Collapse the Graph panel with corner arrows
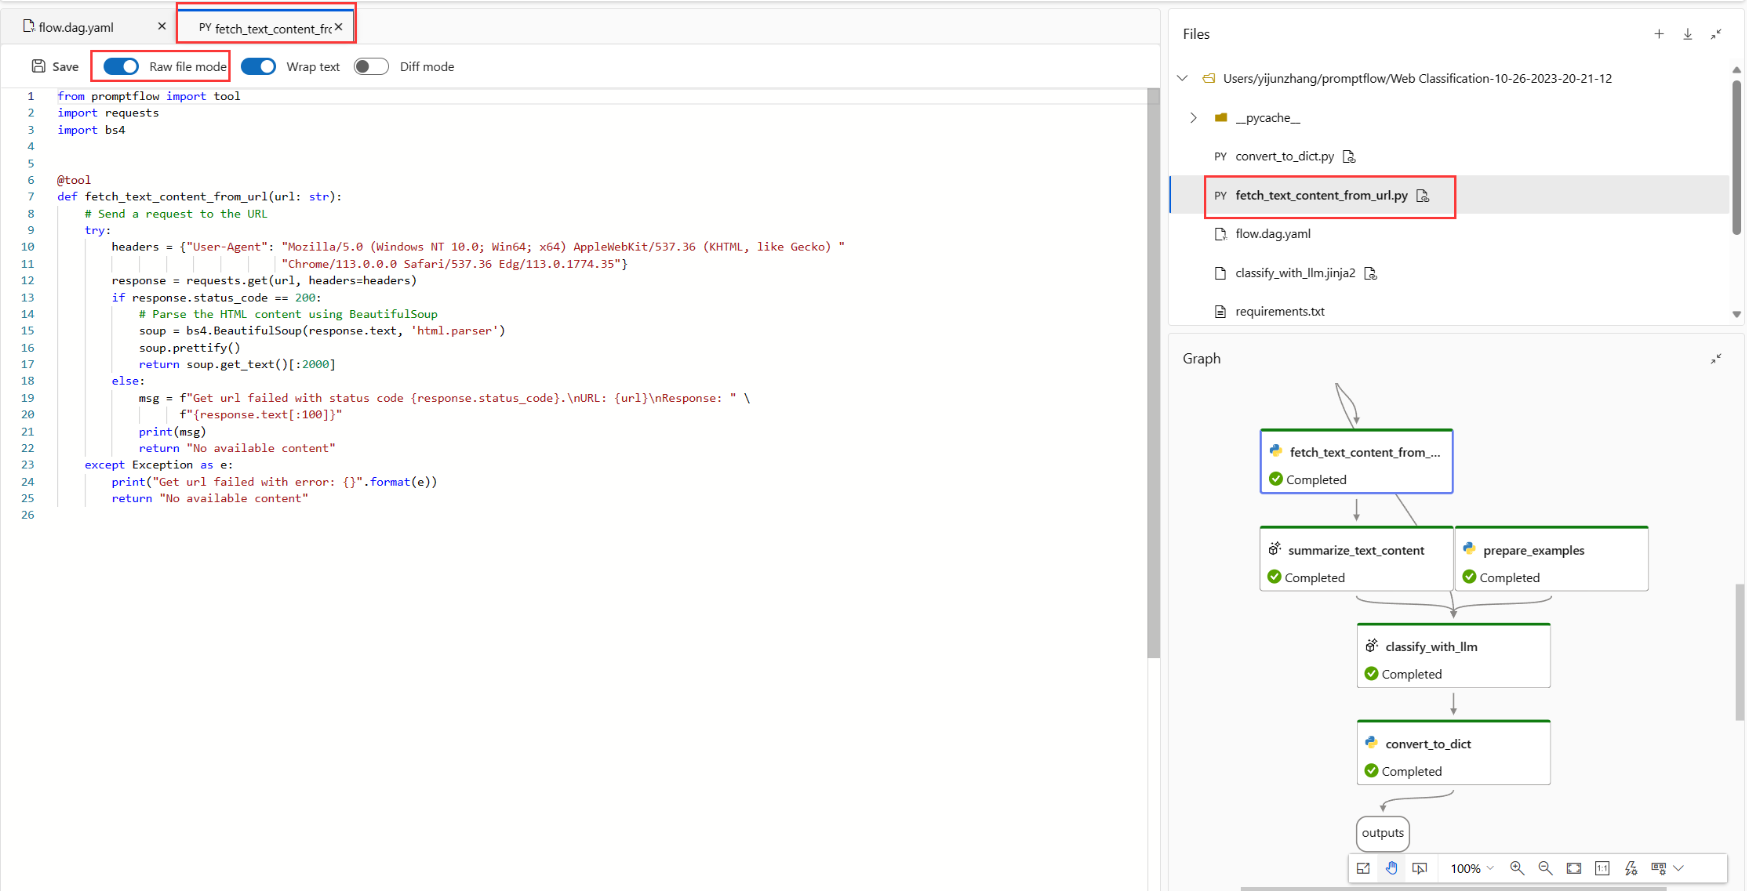 pyautogui.click(x=1716, y=359)
